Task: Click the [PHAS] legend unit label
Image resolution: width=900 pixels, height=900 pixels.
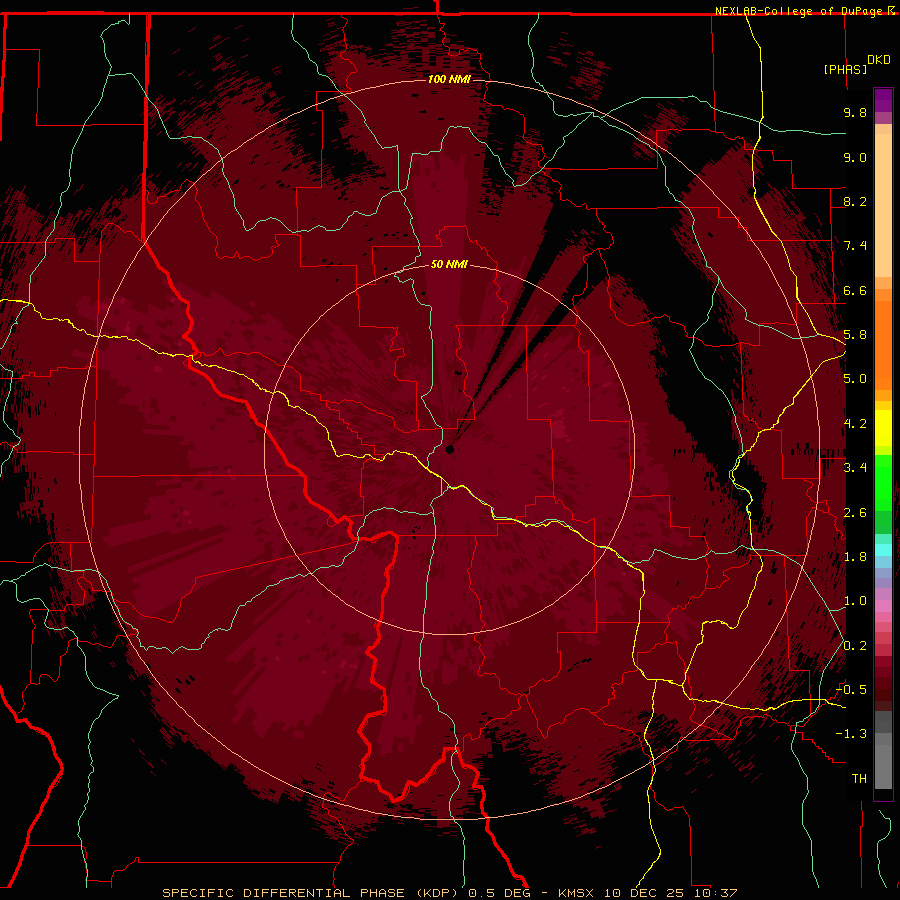Action: 845,69
